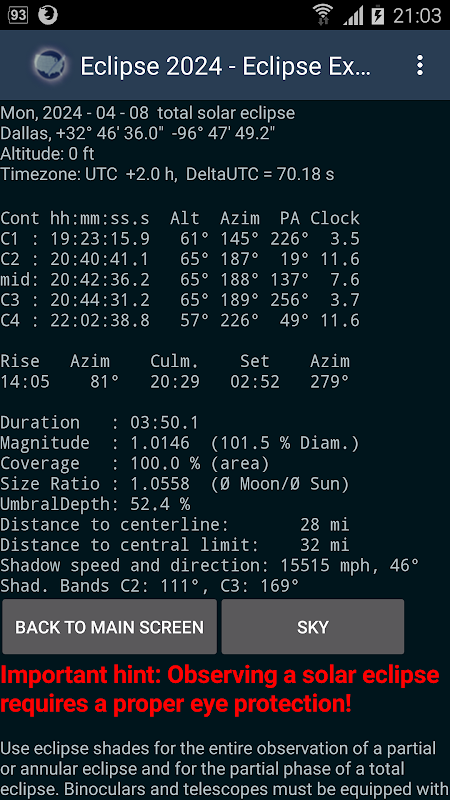
Task: Click the SKY button
Action: tap(313, 627)
